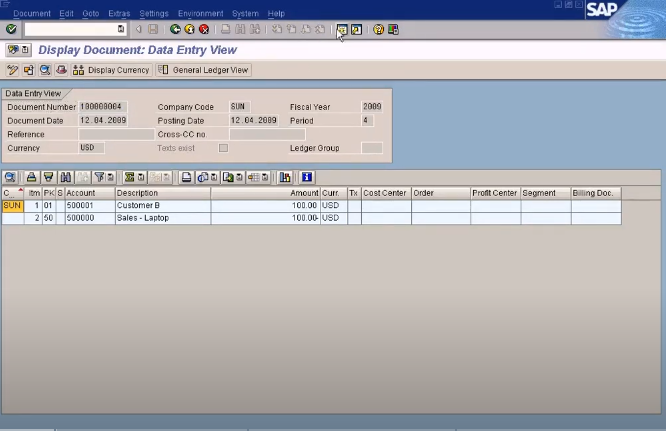
Task: Open the Goto menu
Action: click(90, 14)
